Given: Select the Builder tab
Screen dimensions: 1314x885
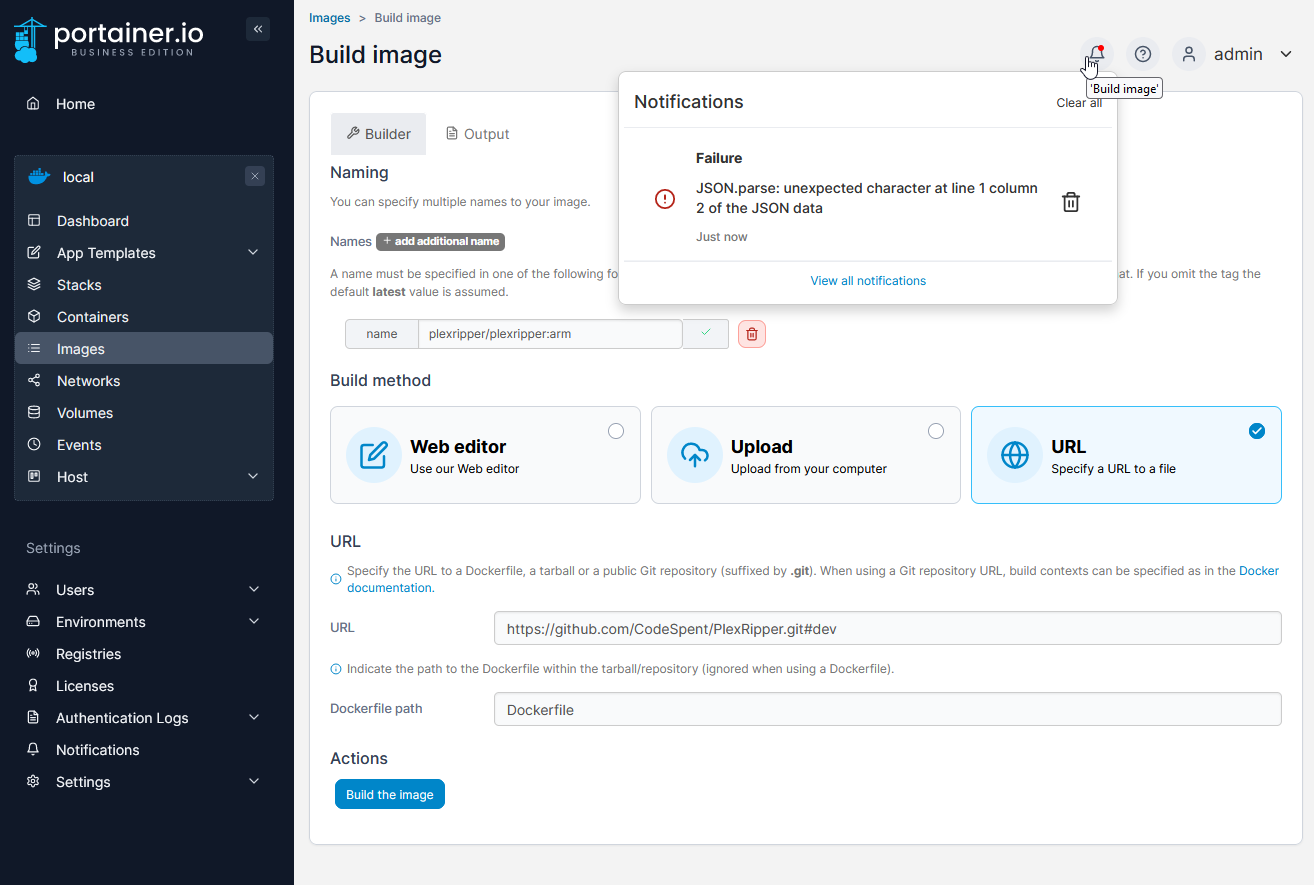Looking at the screenshot, I should click(x=378, y=133).
